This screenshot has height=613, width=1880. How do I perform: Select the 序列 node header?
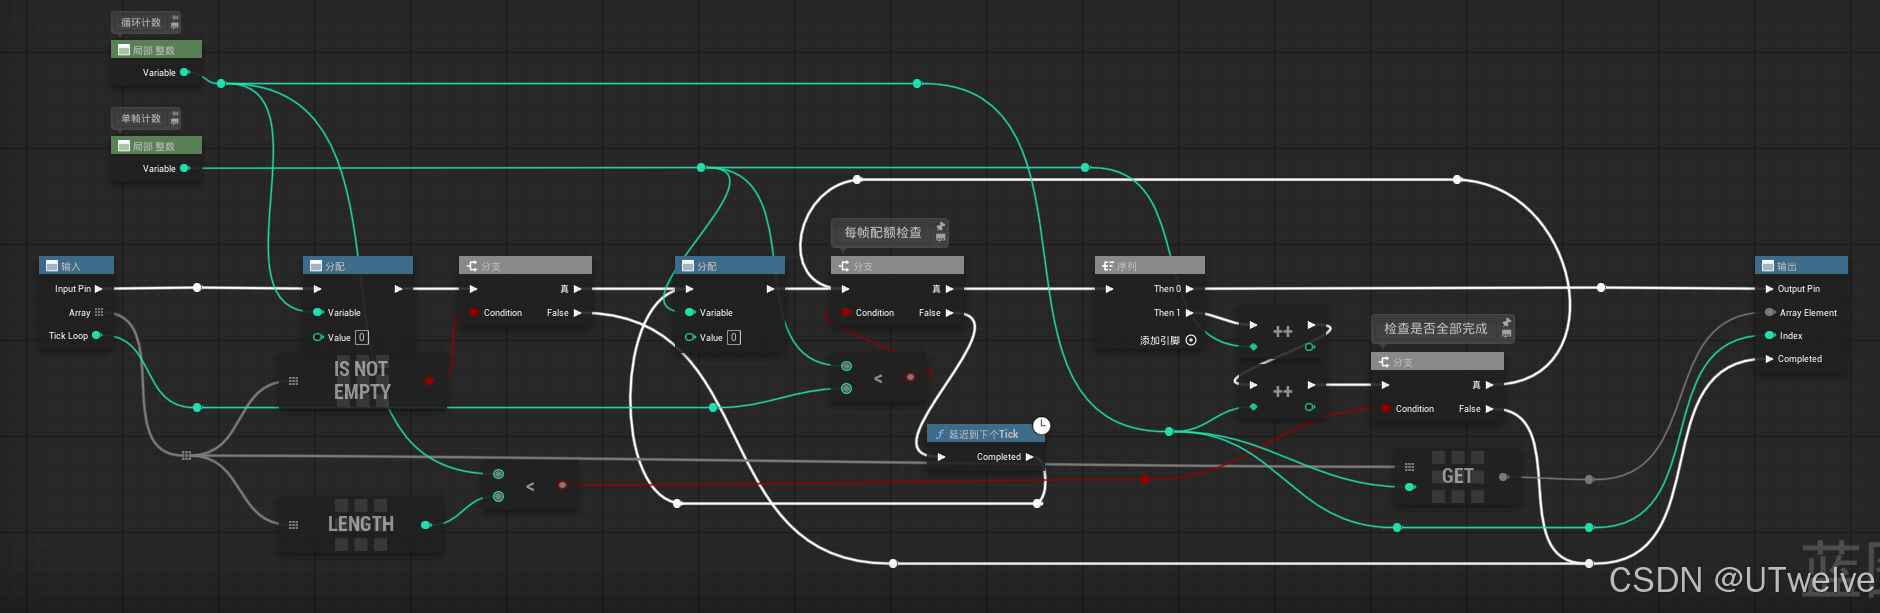(x=1150, y=265)
